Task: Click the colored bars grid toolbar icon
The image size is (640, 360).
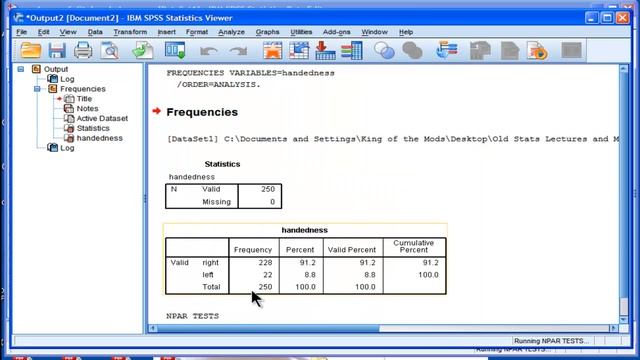Action: [x=351, y=51]
